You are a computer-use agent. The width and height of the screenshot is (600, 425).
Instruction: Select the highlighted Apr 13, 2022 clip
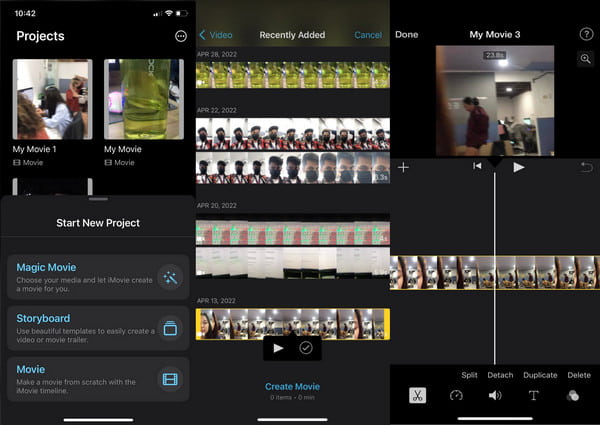(x=293, y=324)
